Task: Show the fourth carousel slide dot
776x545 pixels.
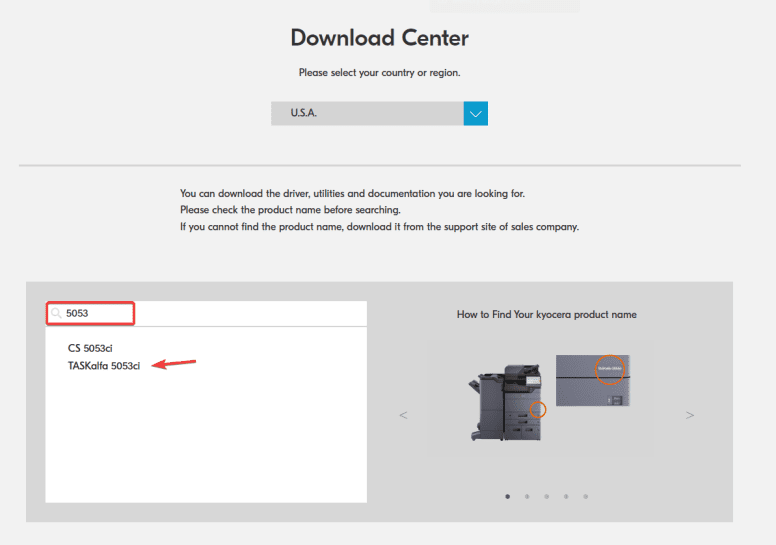Action: [x=566, y=496]
